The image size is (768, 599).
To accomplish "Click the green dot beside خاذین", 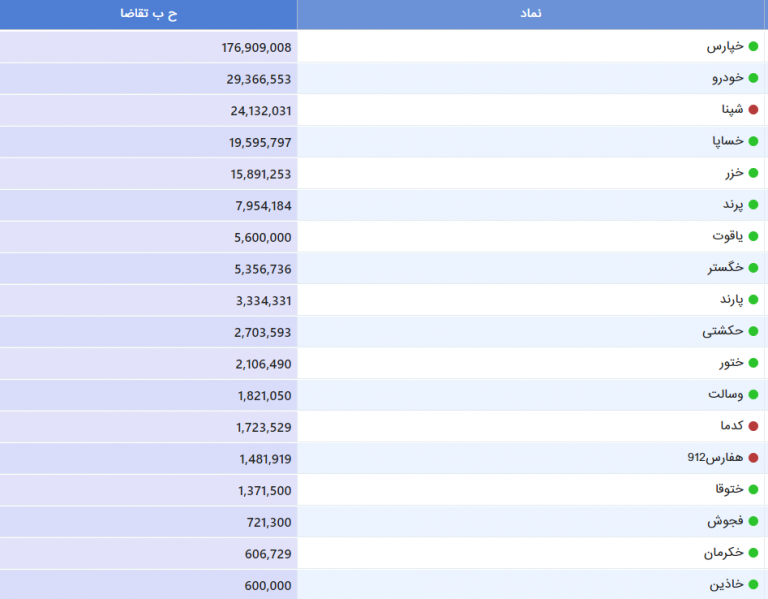I will click(753, 584).
